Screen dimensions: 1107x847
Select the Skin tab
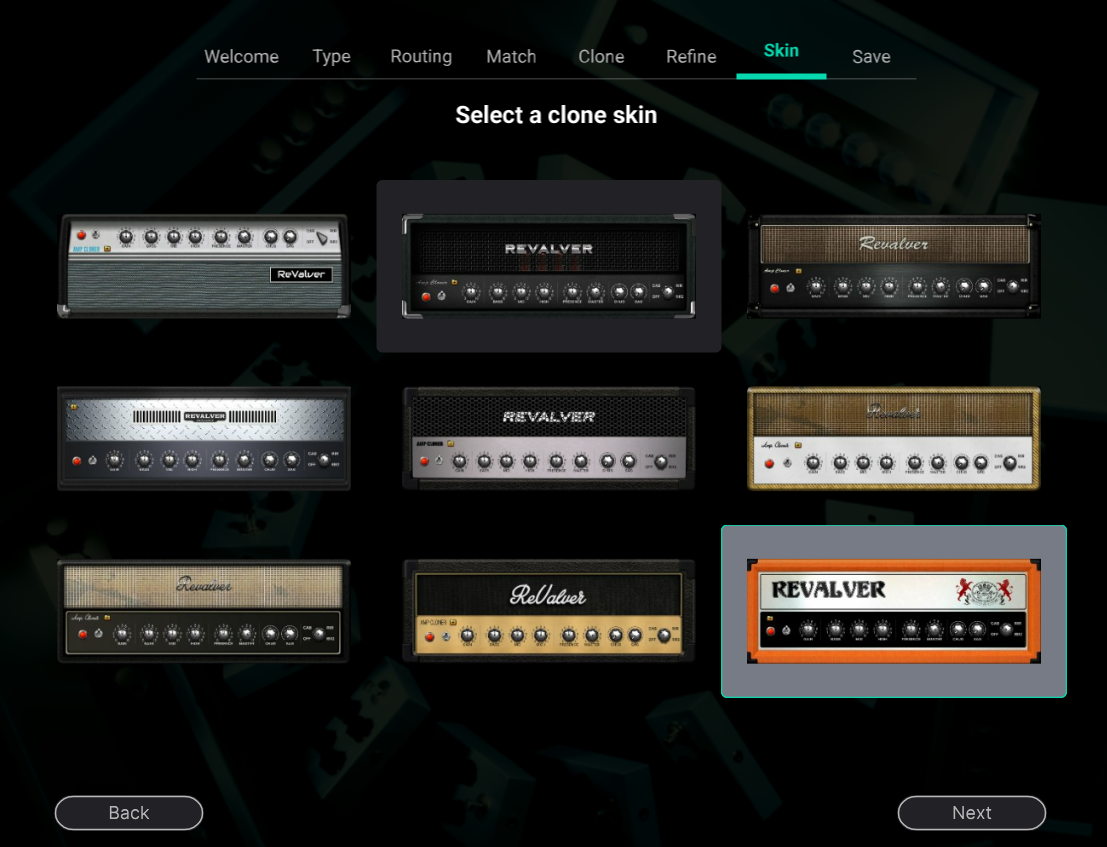point(781,51)
